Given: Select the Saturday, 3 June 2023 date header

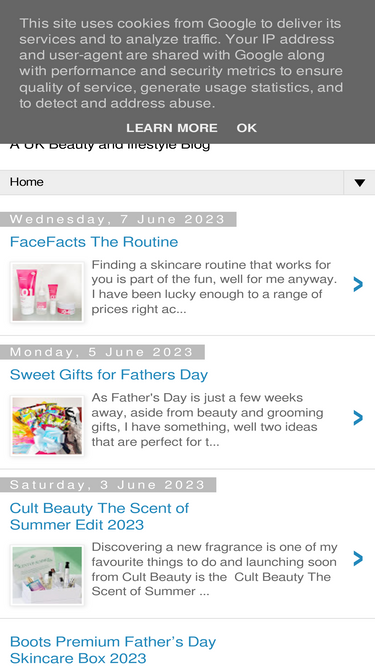Looking at the screenshot, I should 108,485.
